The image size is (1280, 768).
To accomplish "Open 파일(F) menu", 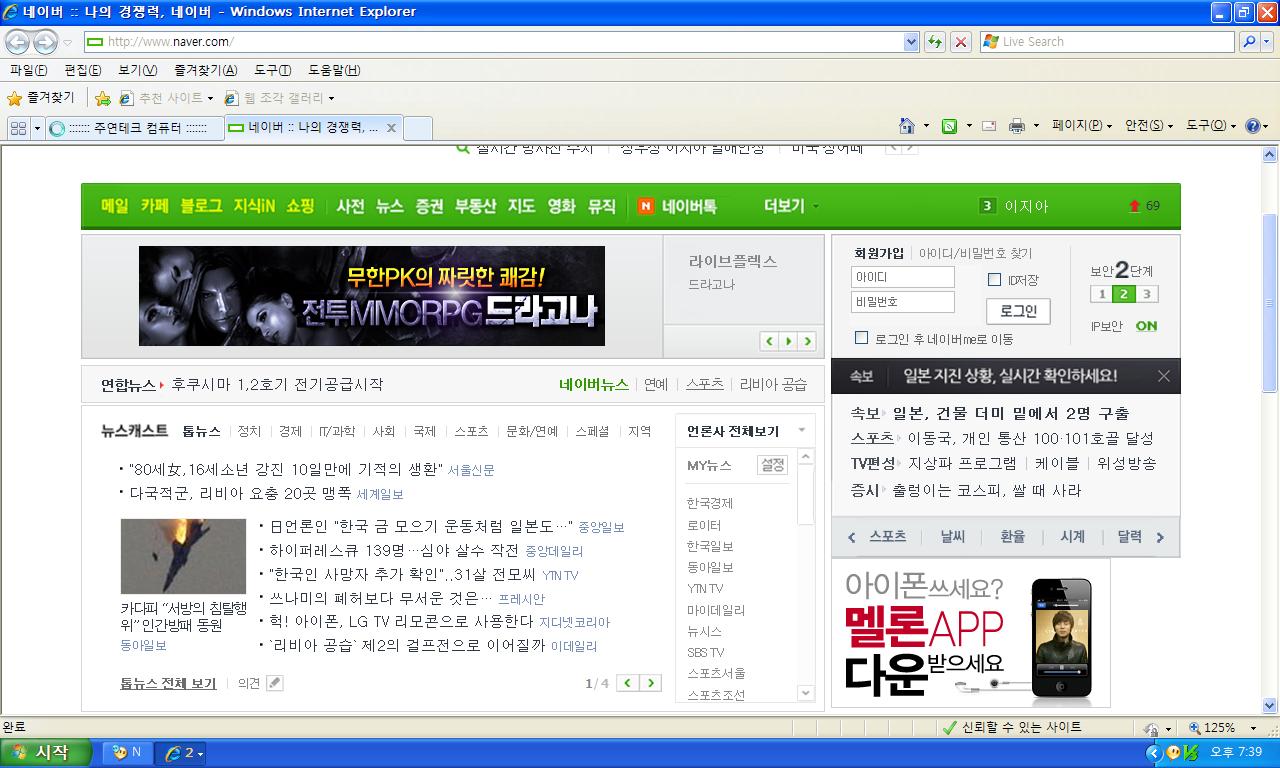I will [x=28, y=70].
